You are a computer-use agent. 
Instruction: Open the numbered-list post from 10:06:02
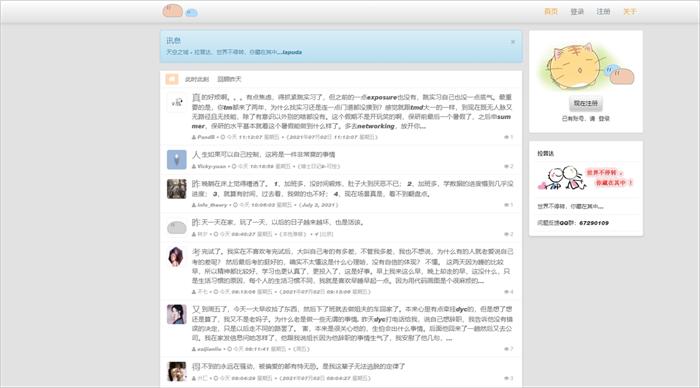[352, 188]
